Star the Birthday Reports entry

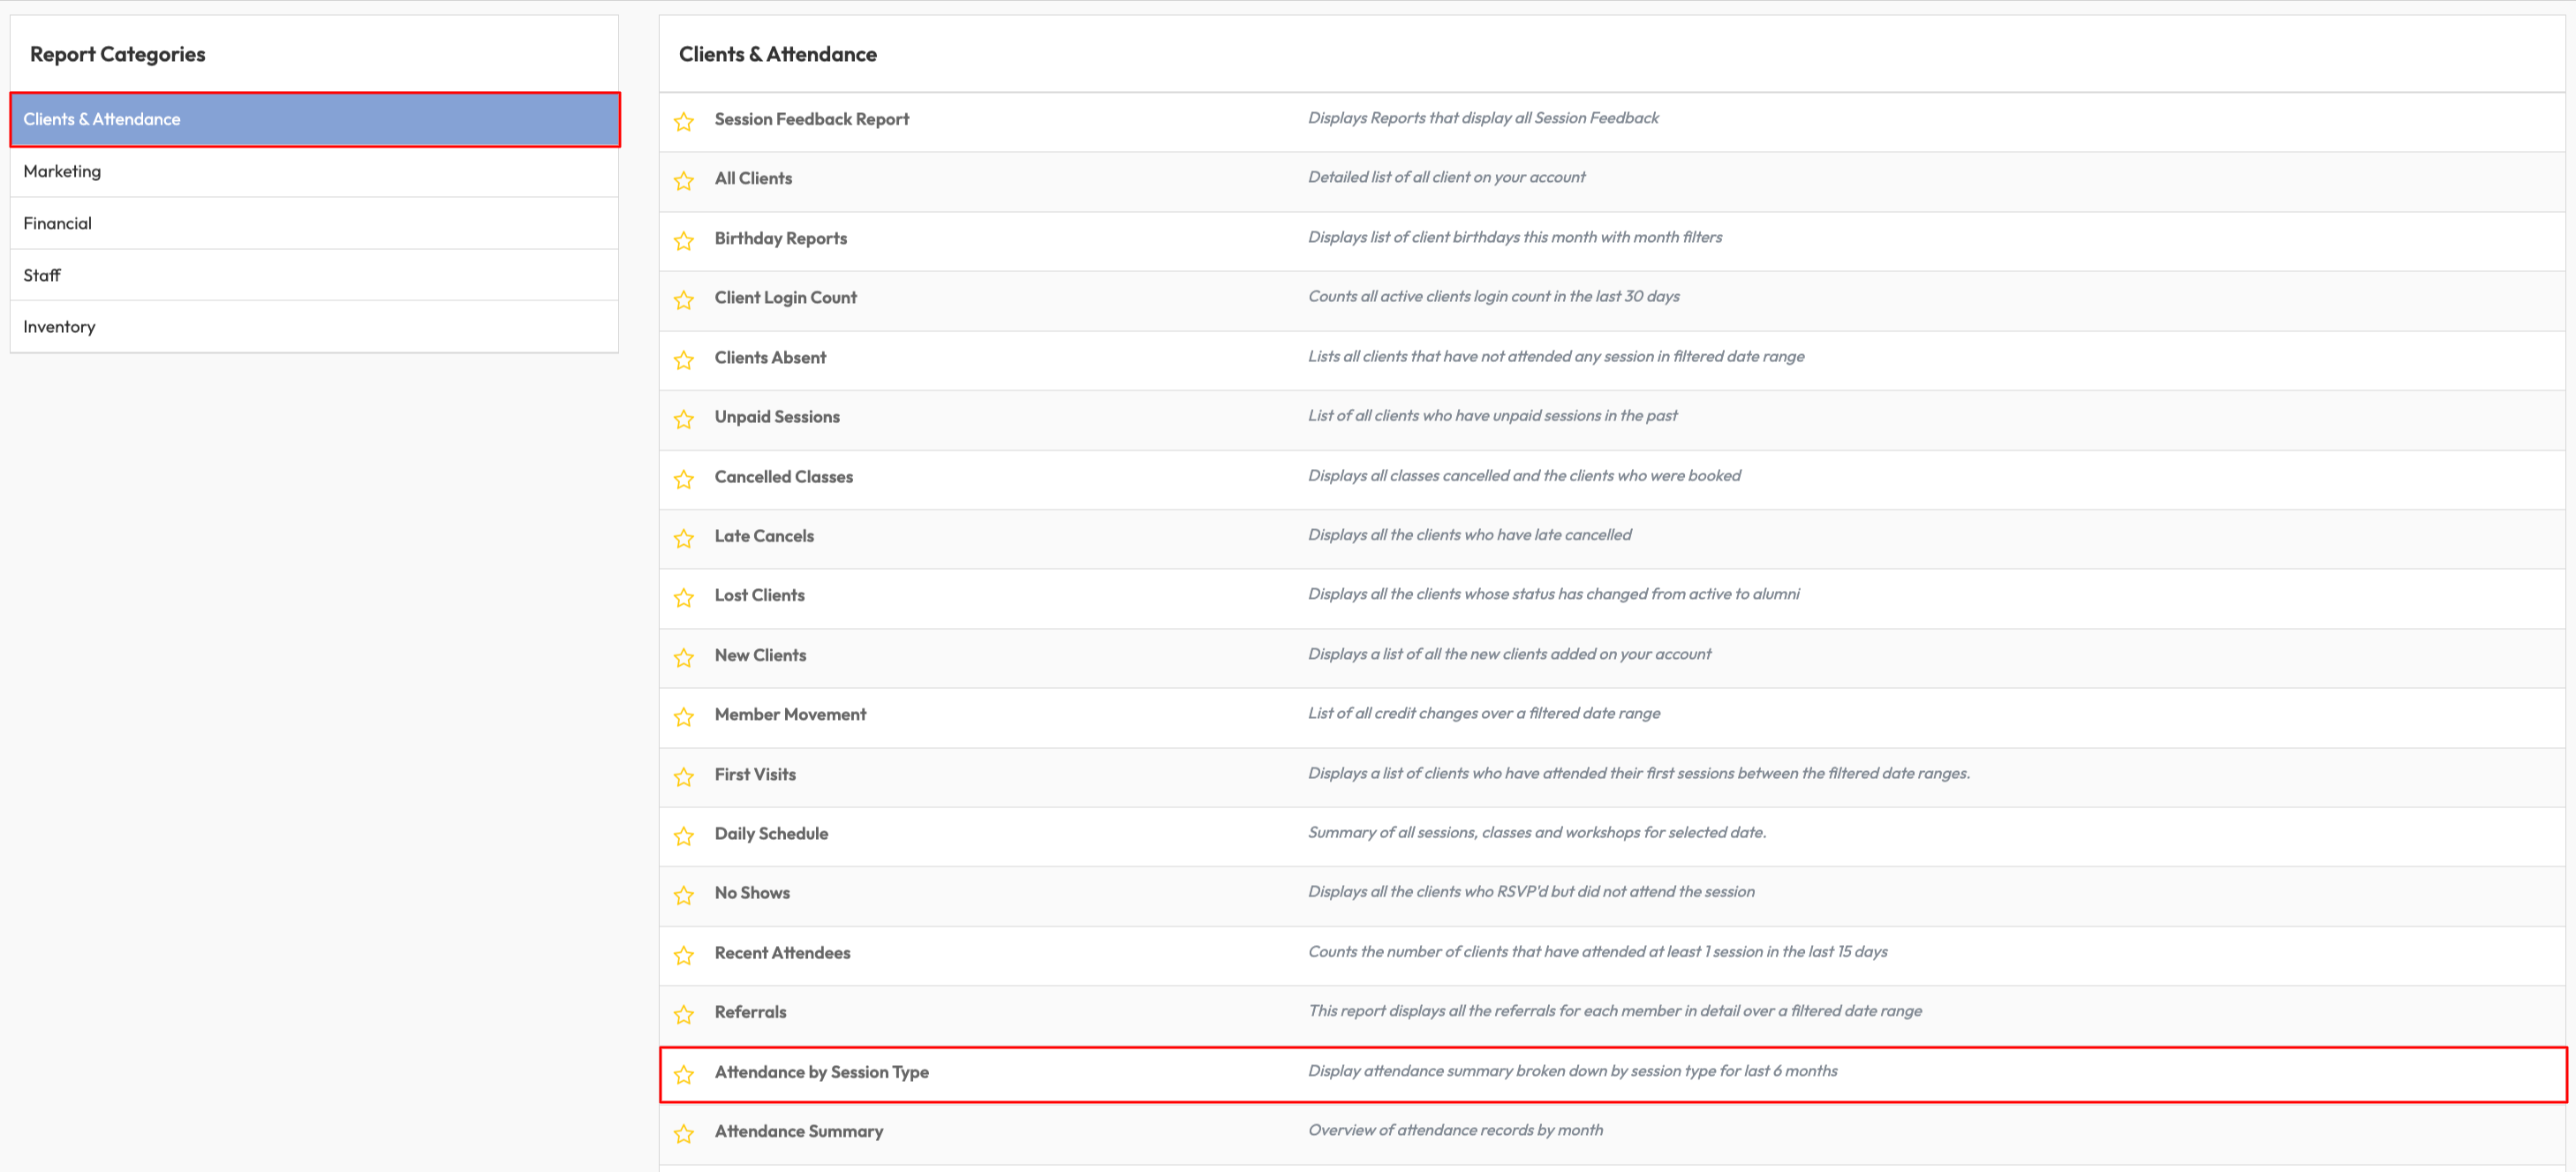click(684, 240)
